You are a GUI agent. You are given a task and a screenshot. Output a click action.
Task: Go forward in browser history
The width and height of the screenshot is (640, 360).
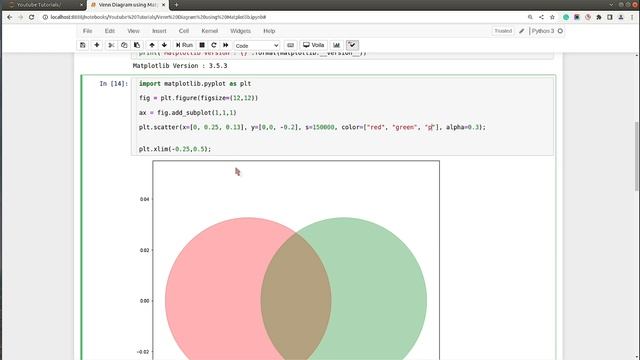(x=20, y=17)
